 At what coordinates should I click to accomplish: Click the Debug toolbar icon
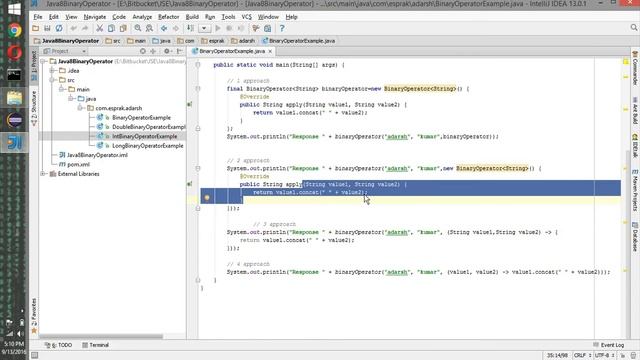[x=229, y=29]
